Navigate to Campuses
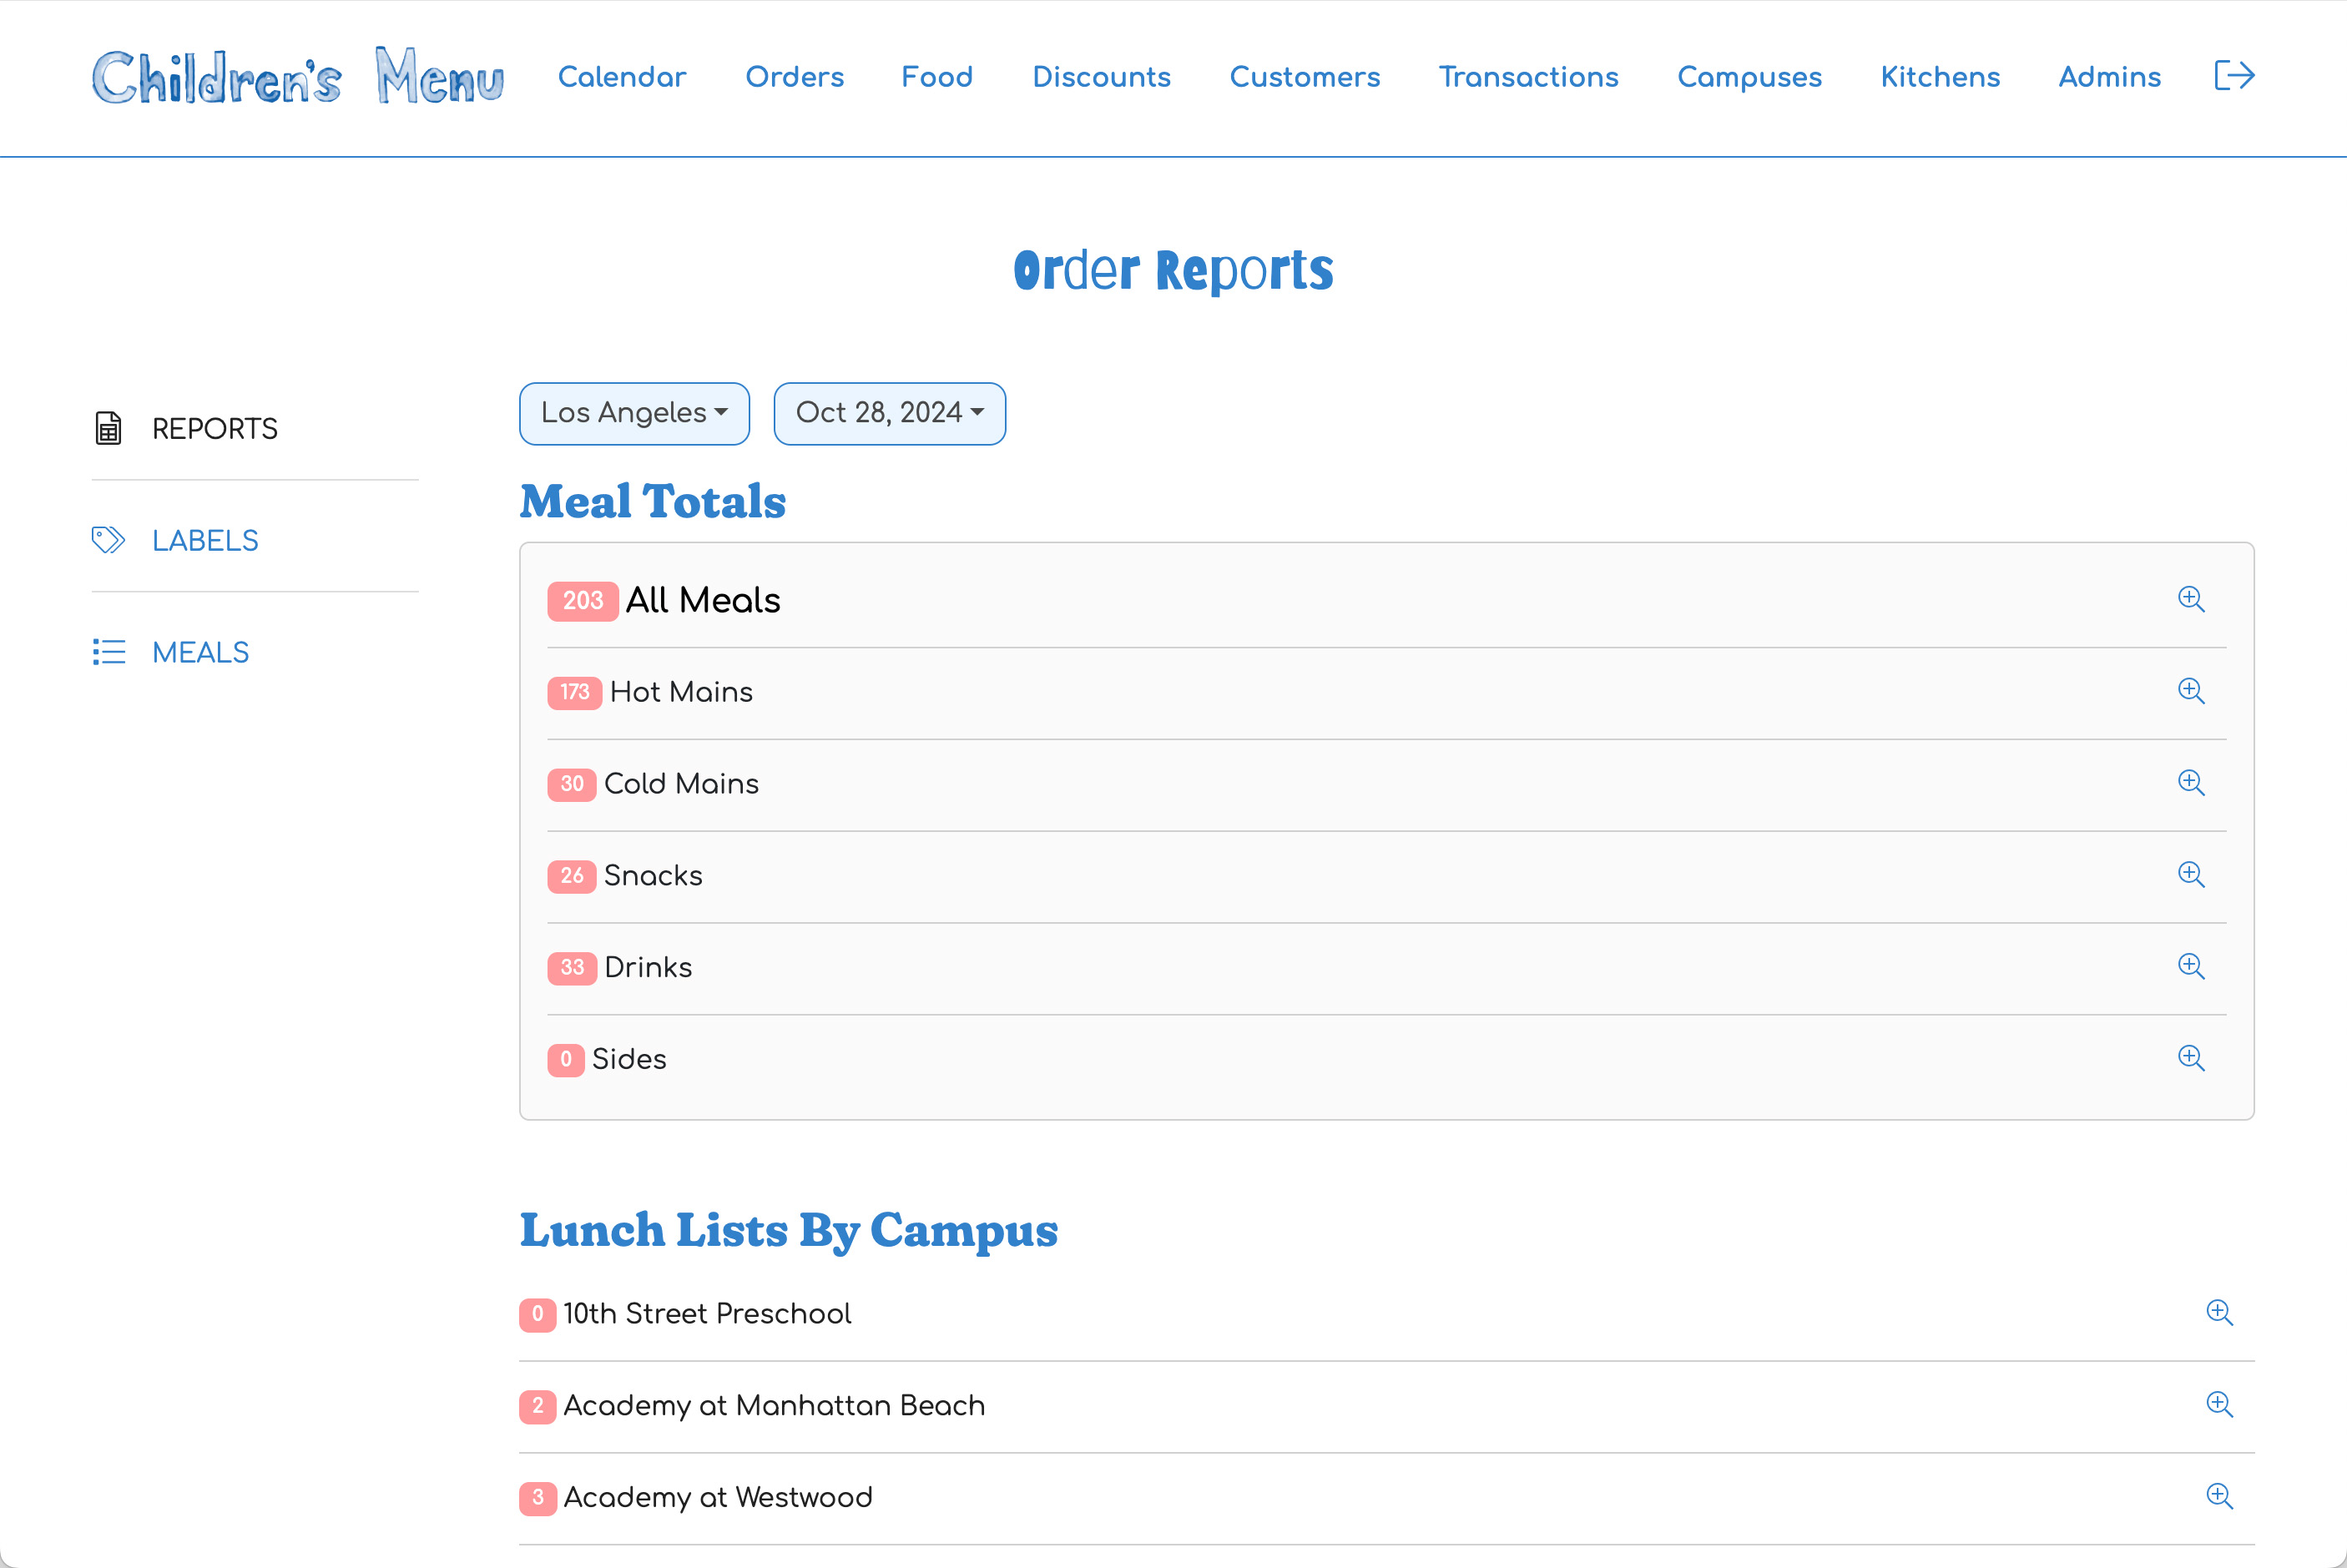Screen dimensions: 2347x1568 click(1749, 77)
